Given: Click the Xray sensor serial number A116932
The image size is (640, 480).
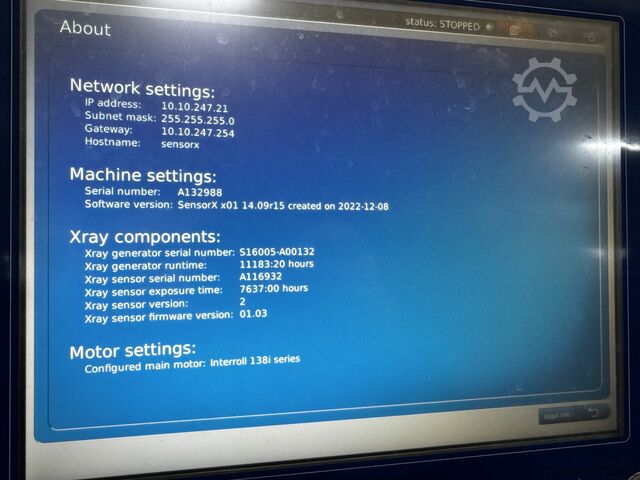Looking at the screenshot, I should click(260, 276).
